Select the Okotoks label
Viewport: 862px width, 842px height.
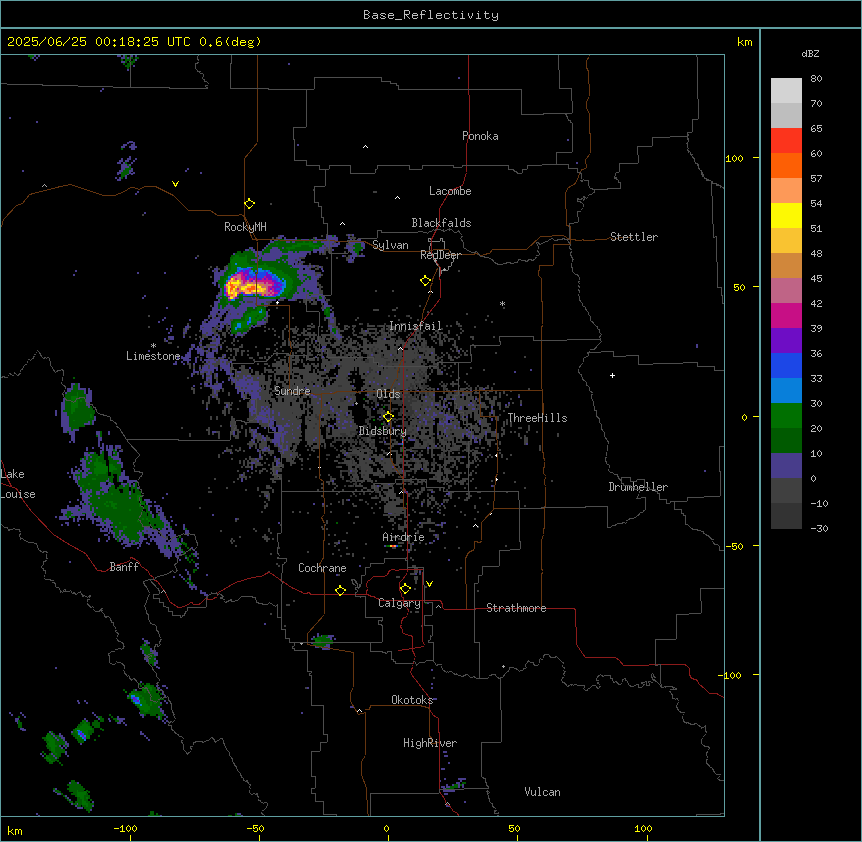coord(412,700)
